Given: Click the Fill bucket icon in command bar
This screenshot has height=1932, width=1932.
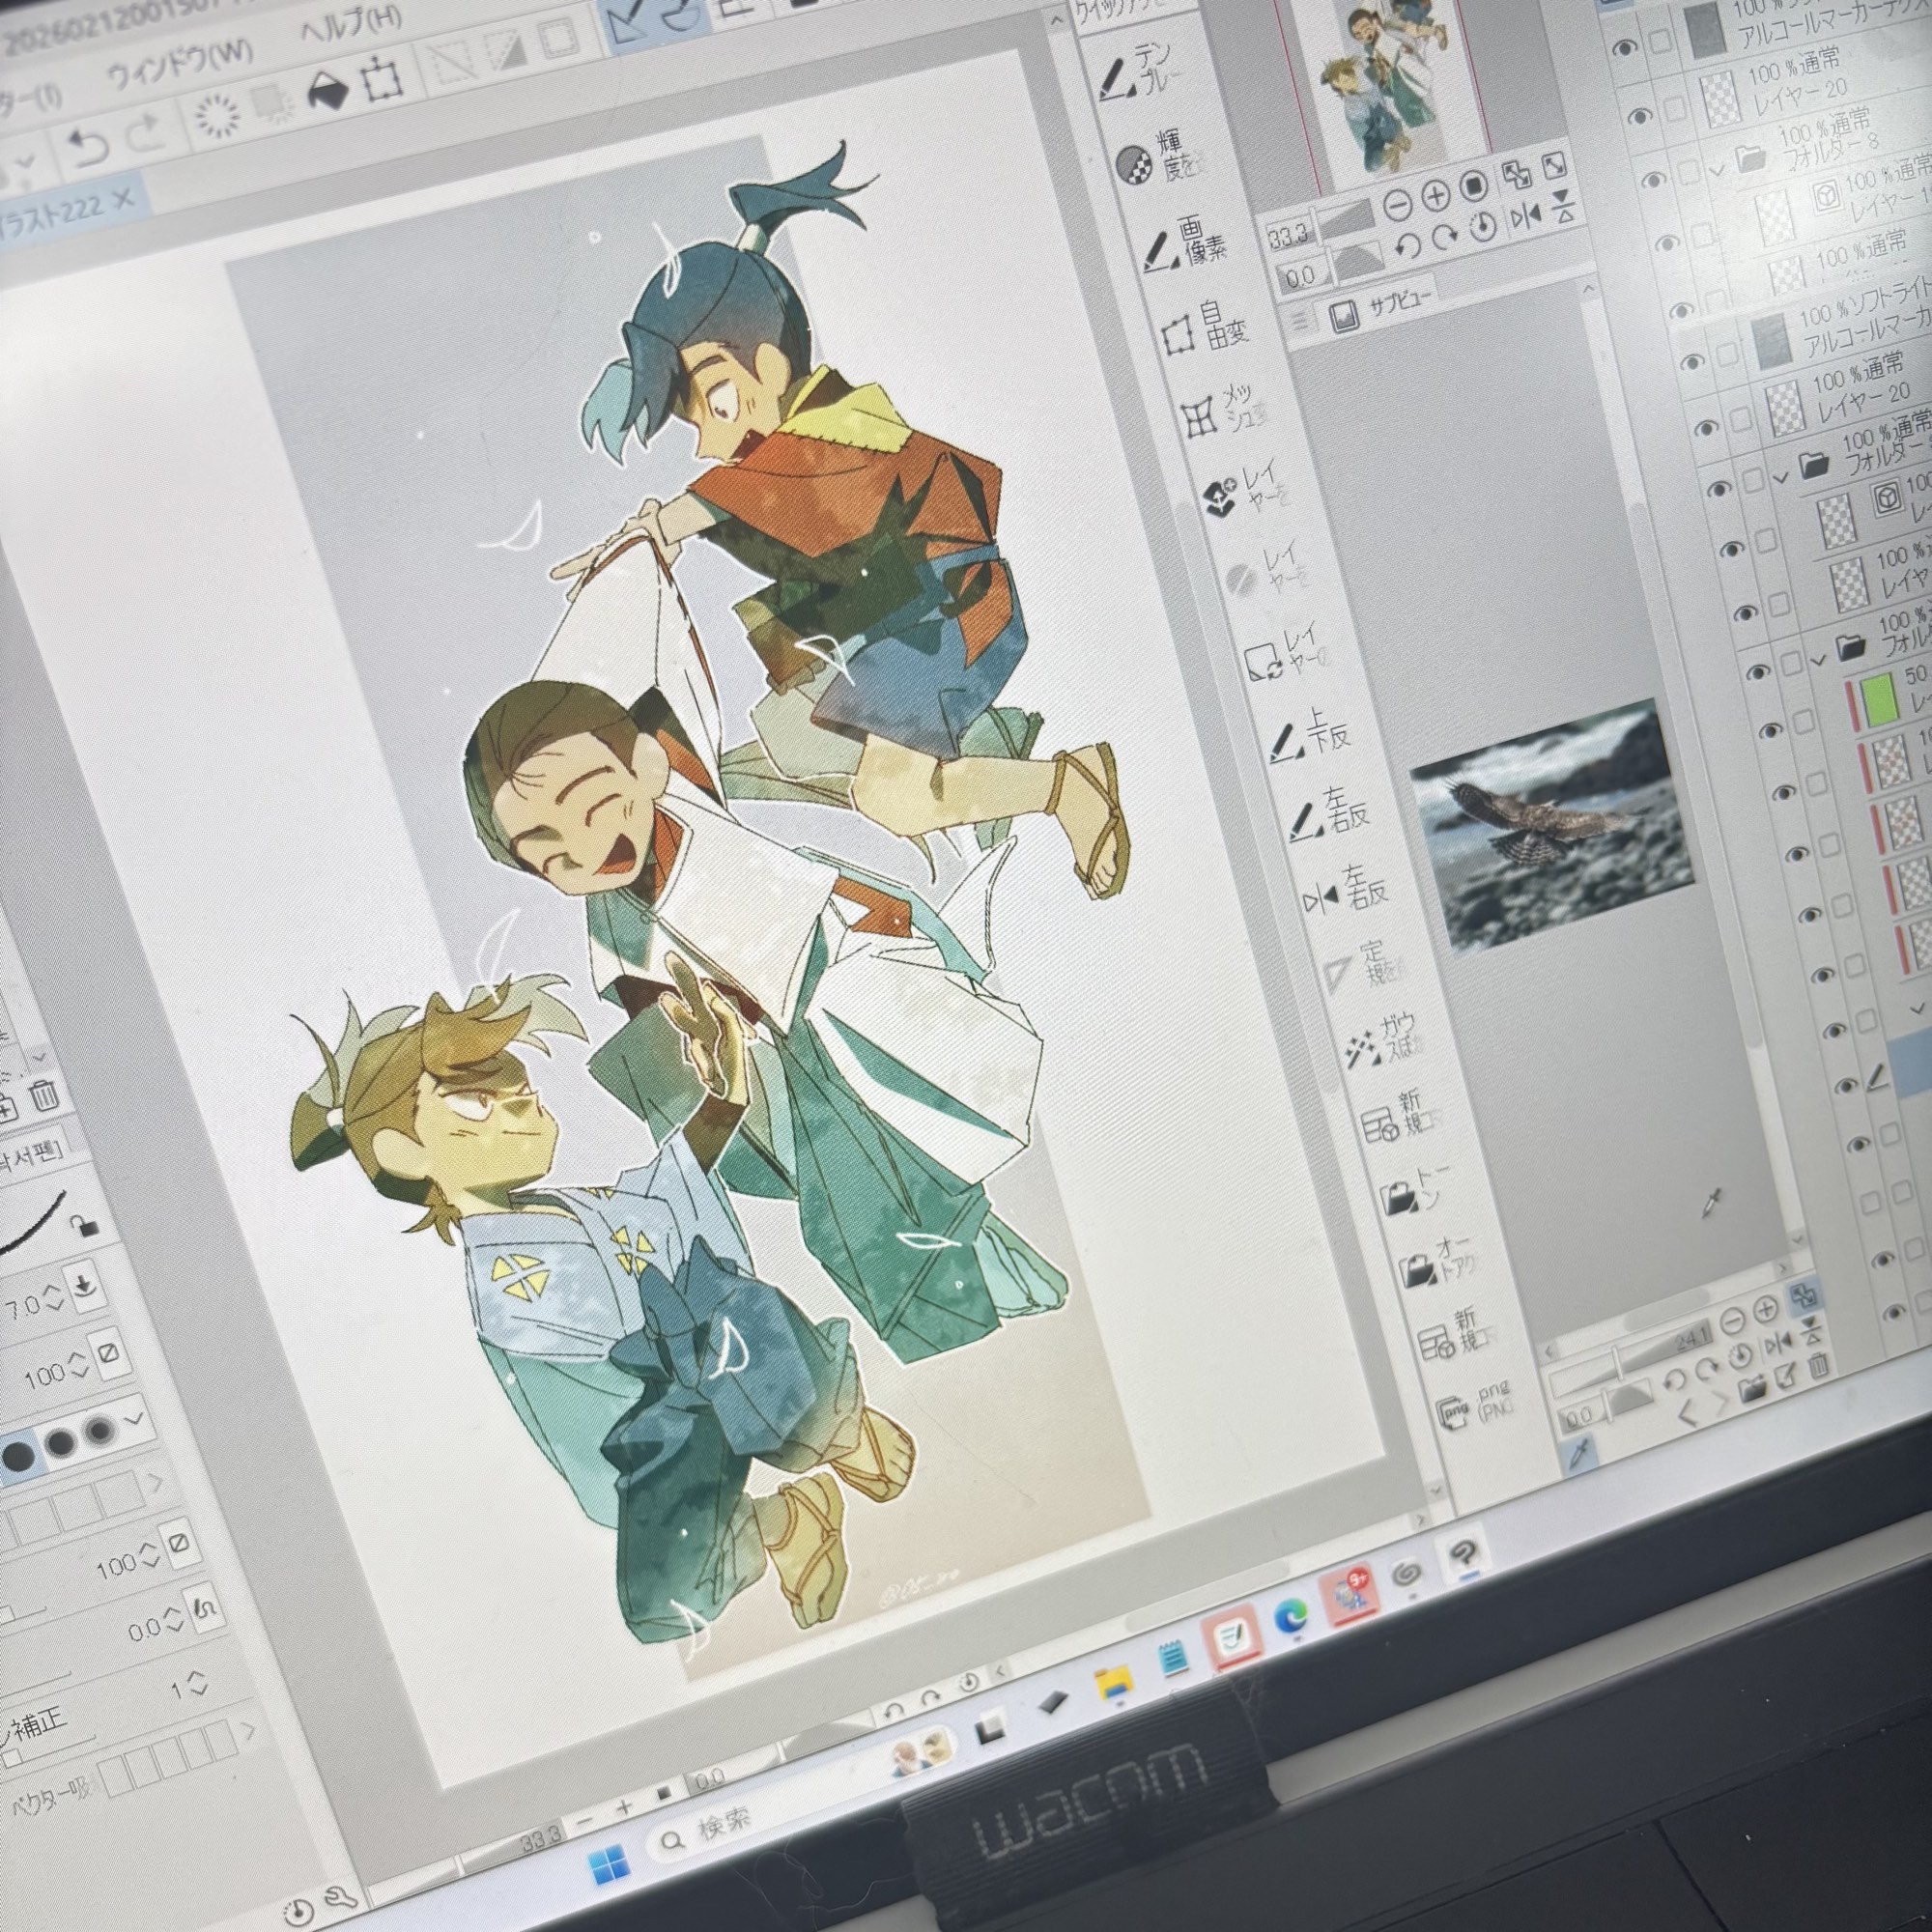Looking at the screenshot, I should (329, 92).
